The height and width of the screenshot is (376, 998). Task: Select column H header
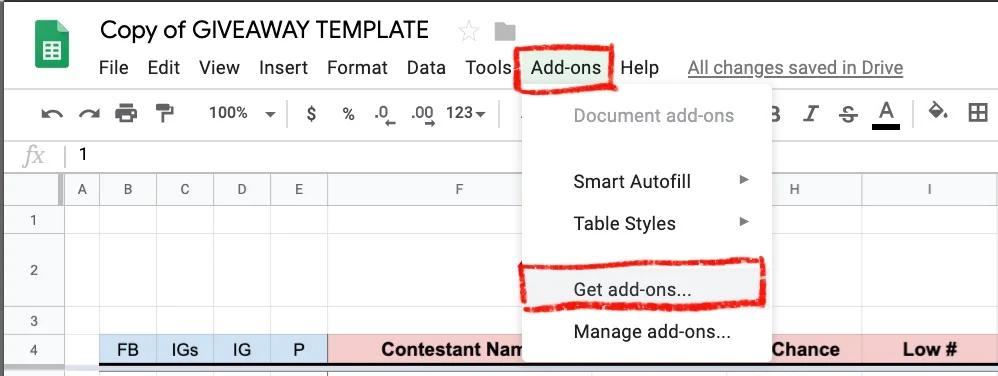(x=794, y=189)
